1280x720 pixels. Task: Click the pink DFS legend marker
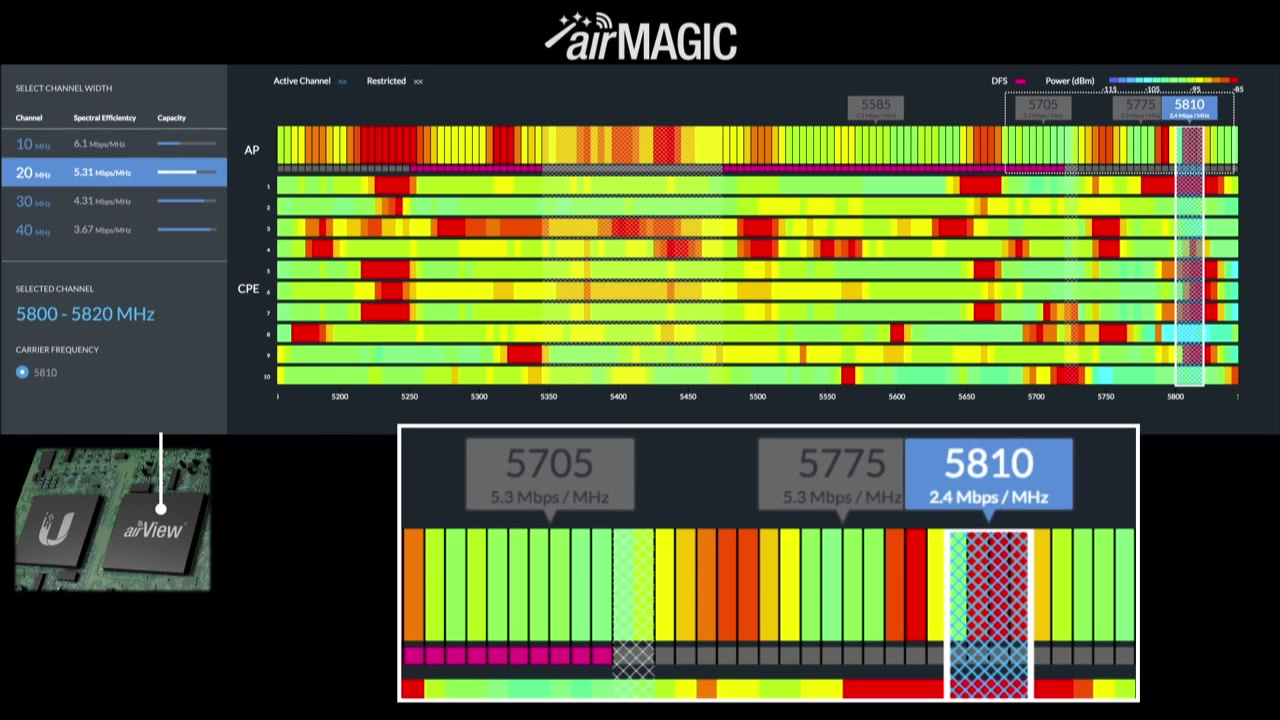(x=1020, y=81)
